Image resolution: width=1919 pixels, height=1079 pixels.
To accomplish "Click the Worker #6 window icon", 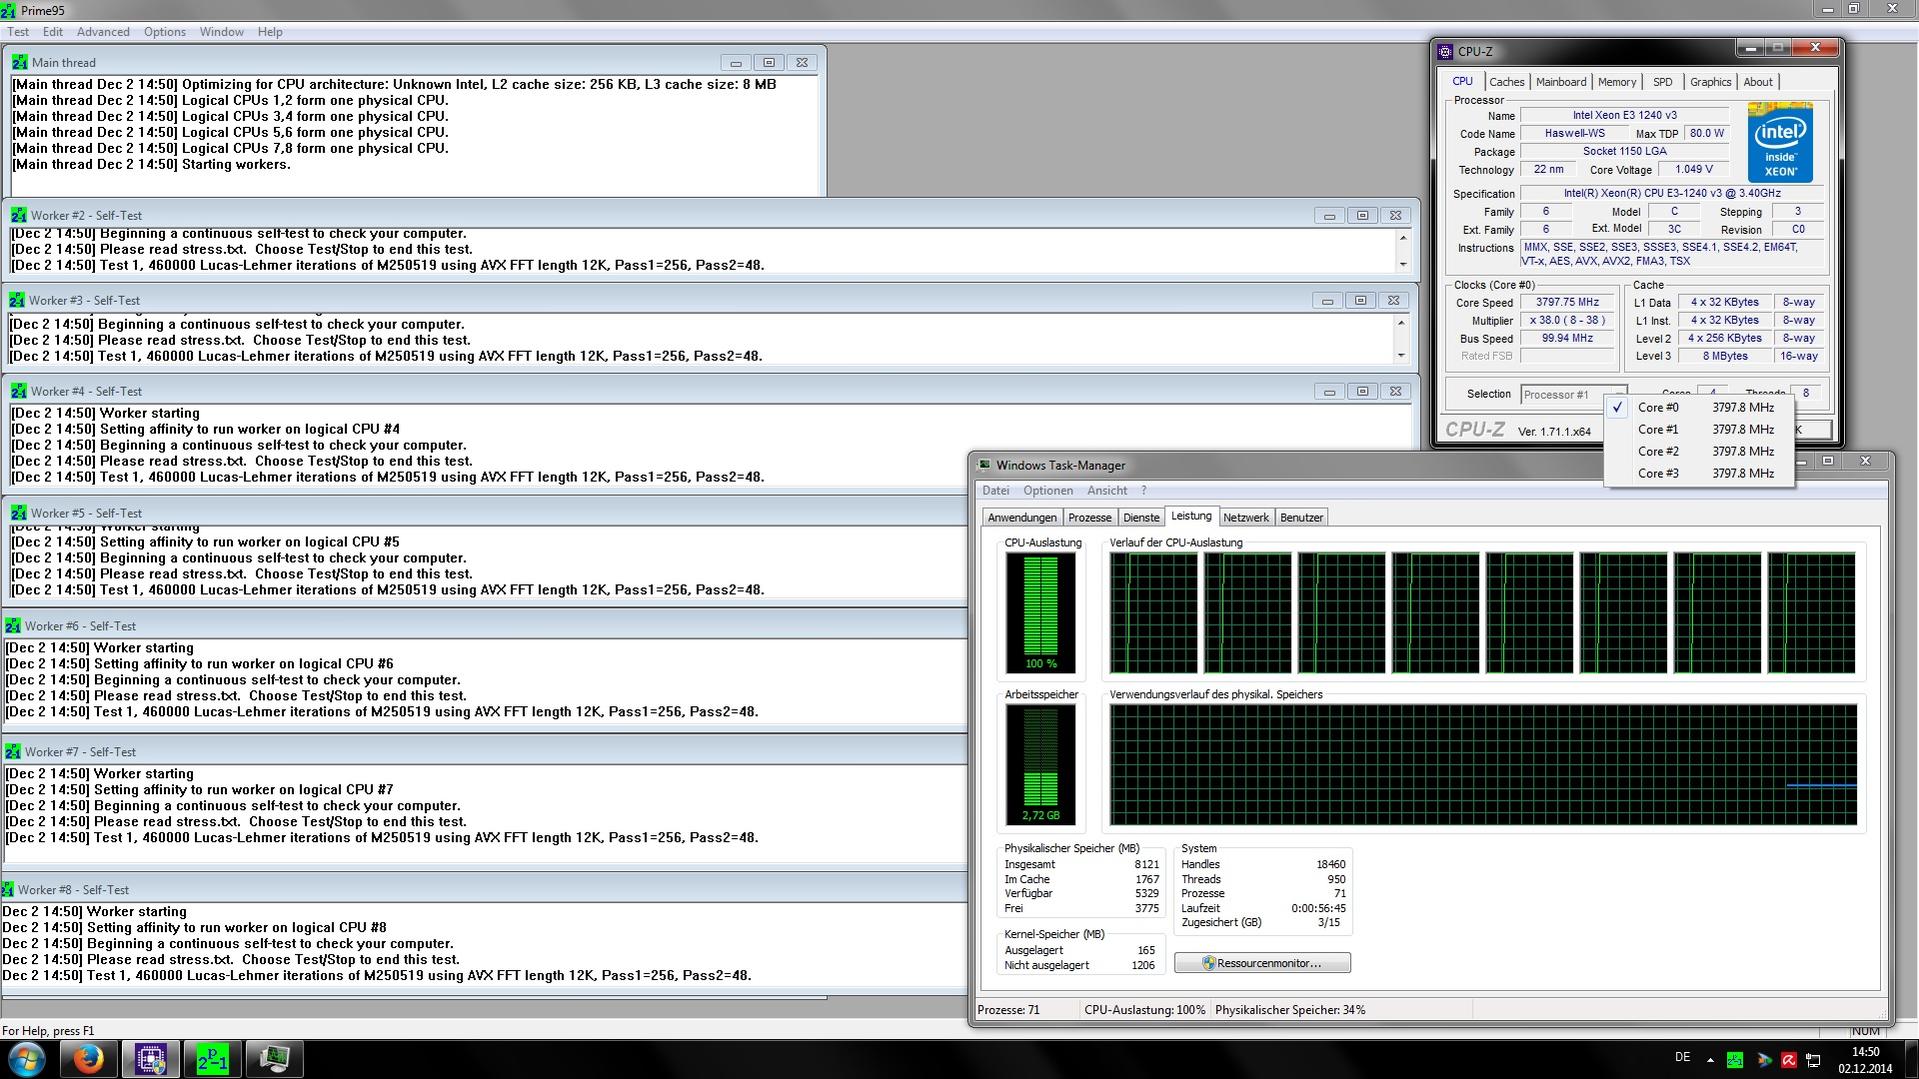I will 13,626.
